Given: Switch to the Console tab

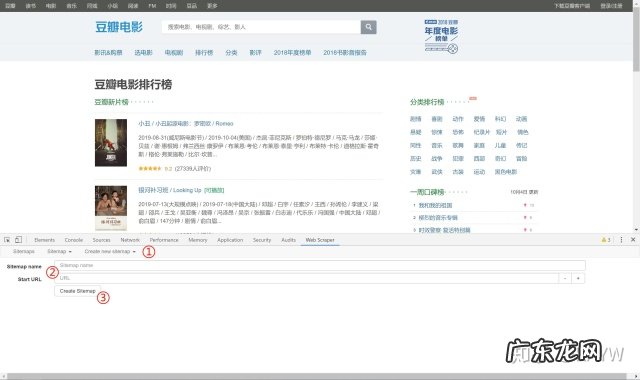Looking at the screenshot, I should tap(74, 240).
